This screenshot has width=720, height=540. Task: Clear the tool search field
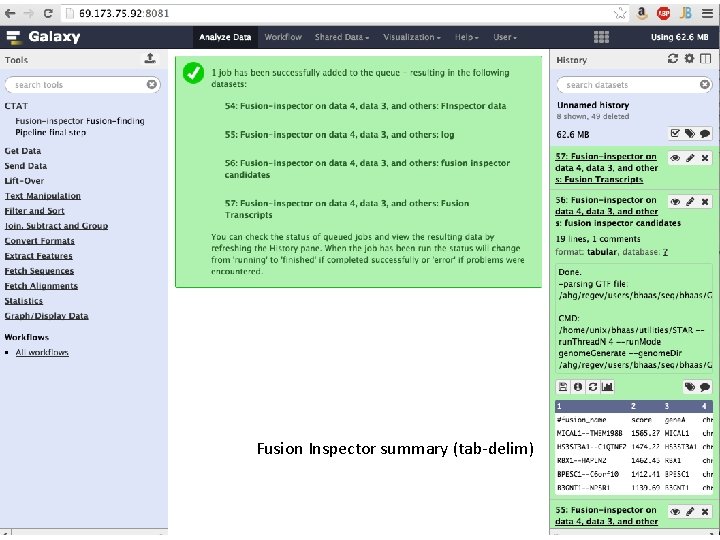[152, 84]
